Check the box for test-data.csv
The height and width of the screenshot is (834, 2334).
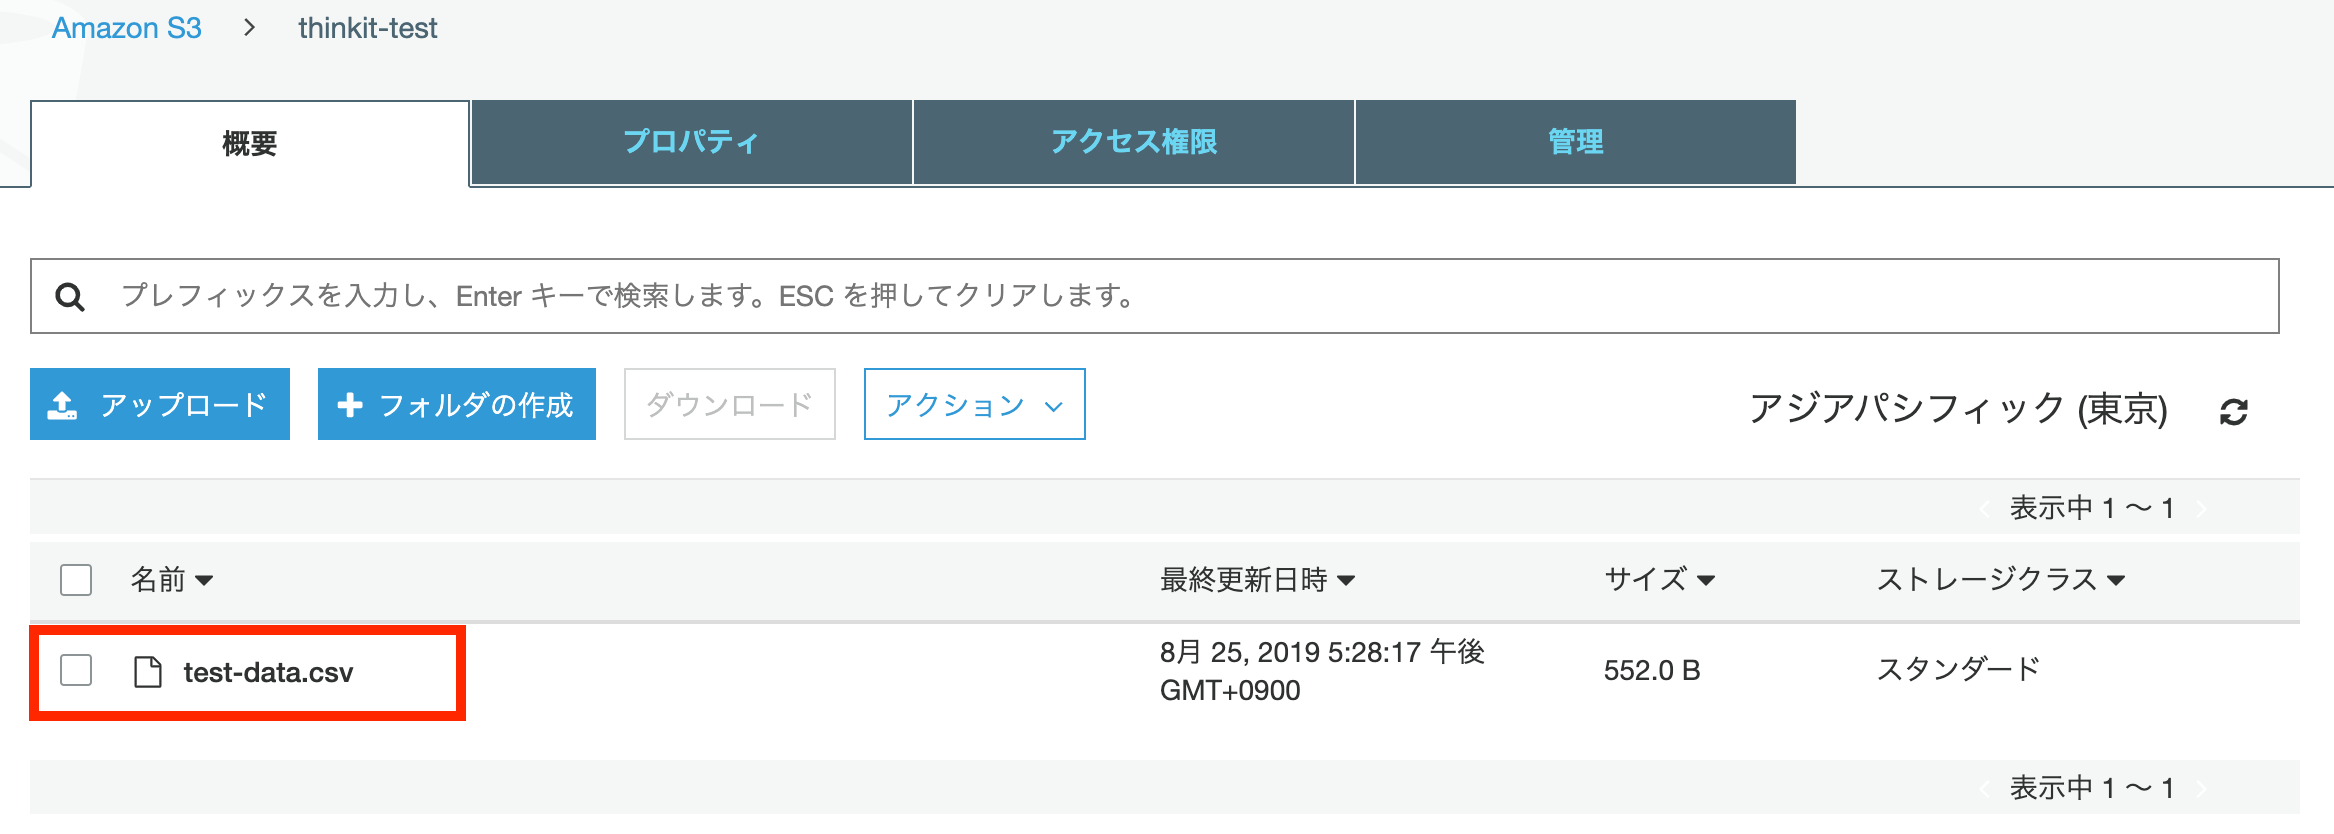76,670
